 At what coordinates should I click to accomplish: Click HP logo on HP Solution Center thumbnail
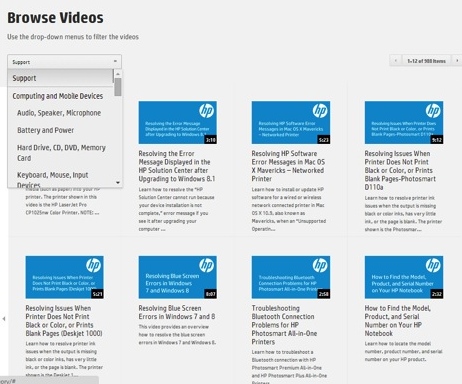206,111
